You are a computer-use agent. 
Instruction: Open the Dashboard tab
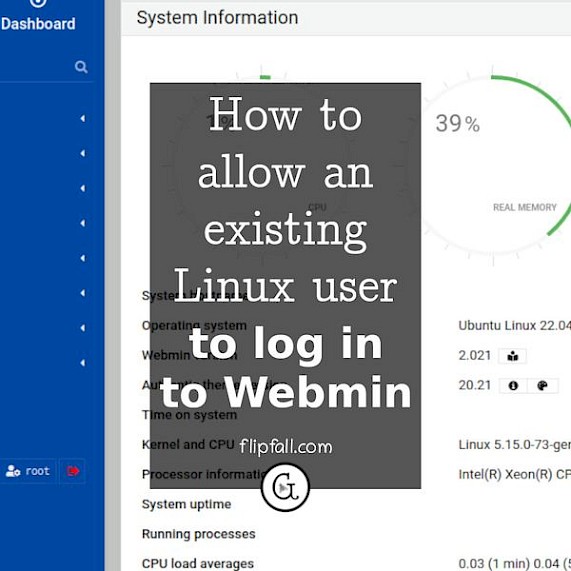point(38,16)
